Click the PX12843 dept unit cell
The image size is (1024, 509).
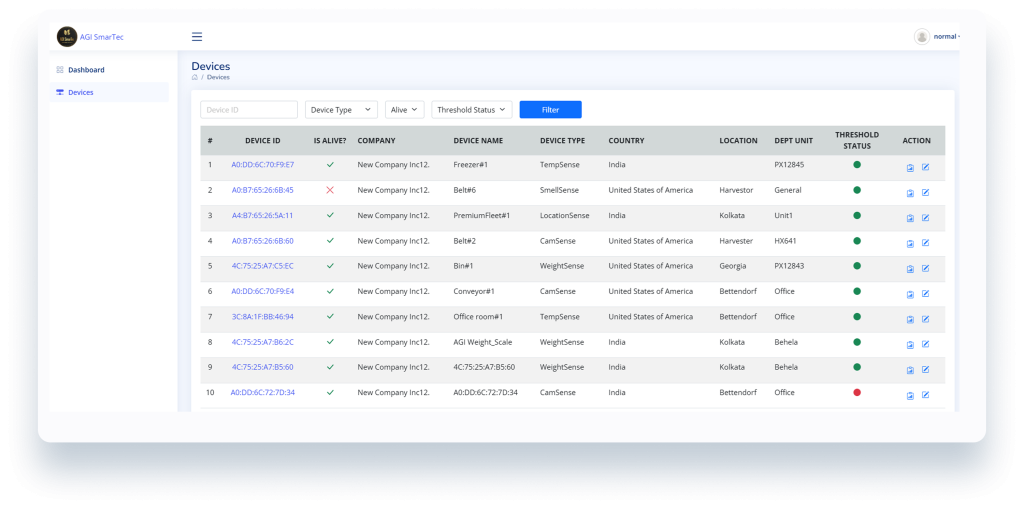(789, 266)
